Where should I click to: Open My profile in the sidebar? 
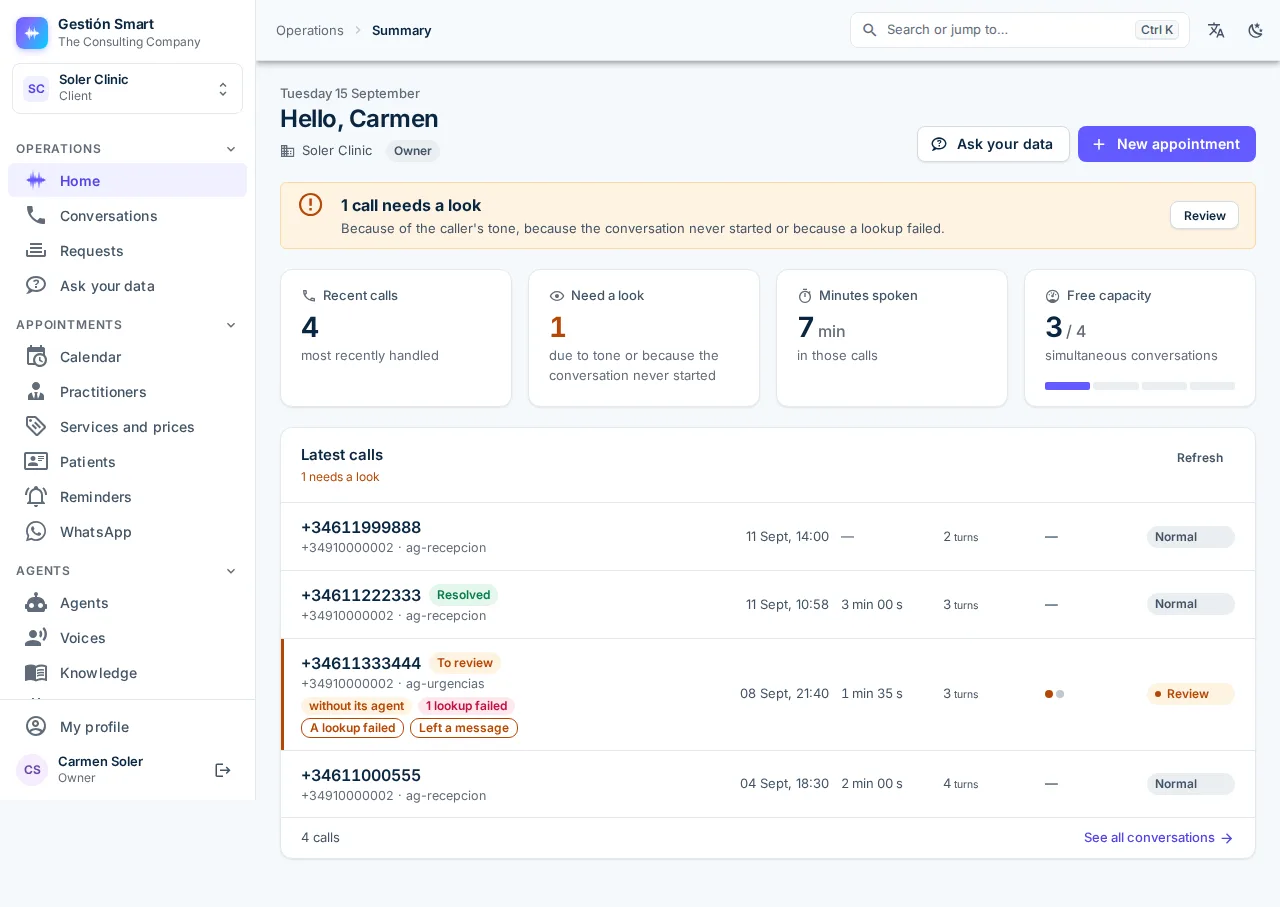point(127,726)
